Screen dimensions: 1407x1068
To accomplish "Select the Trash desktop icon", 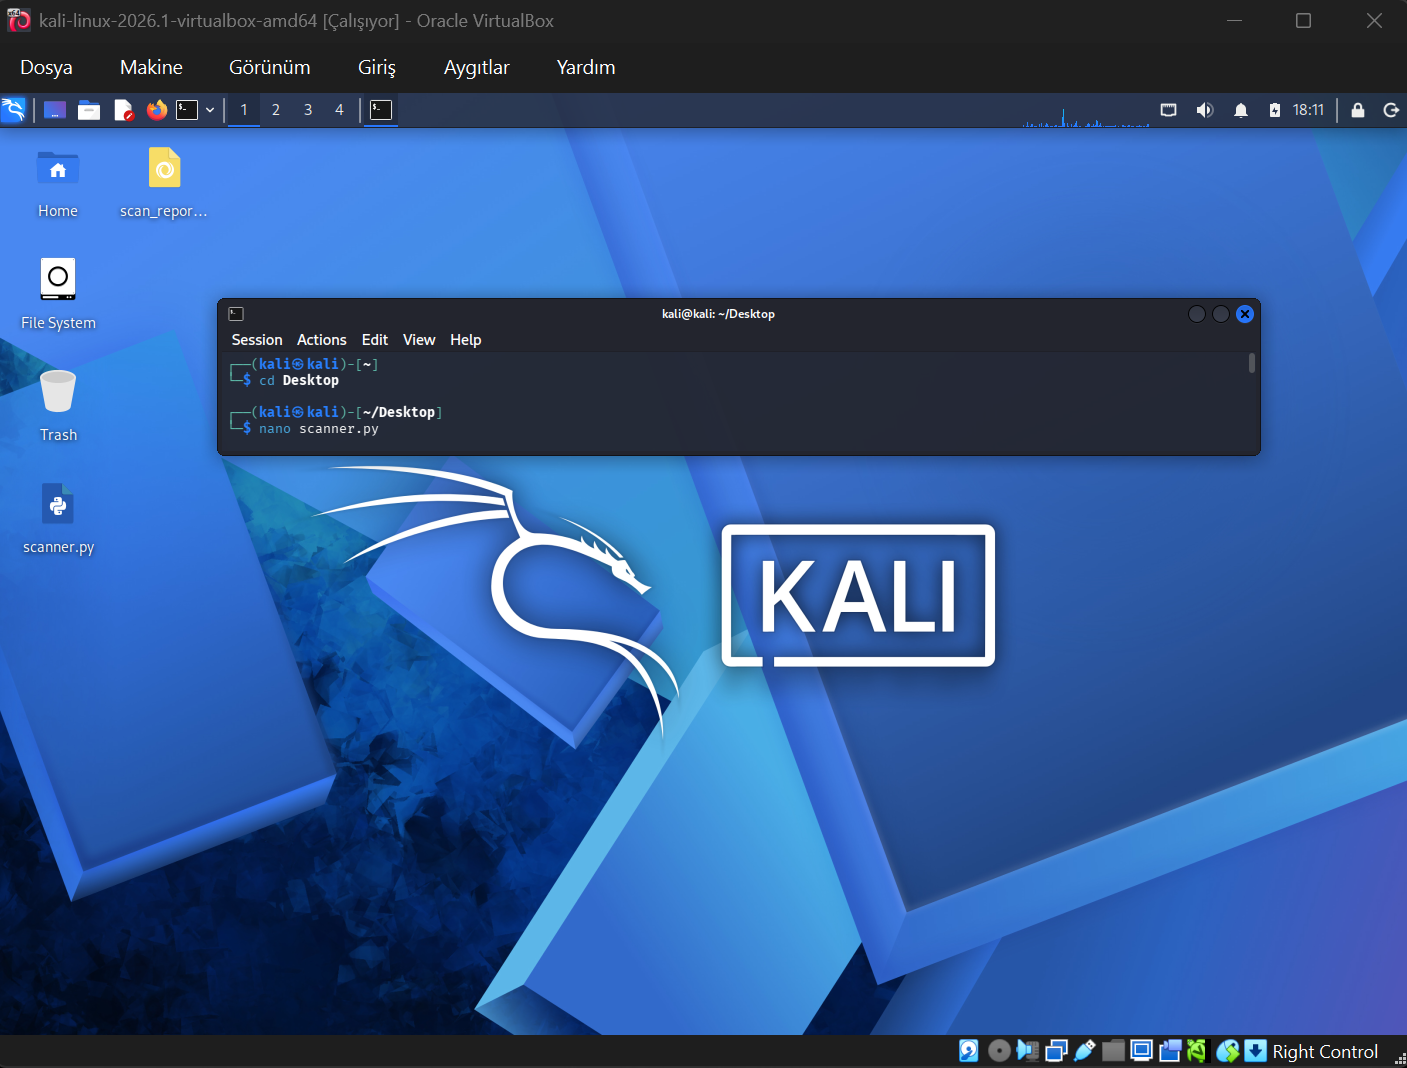I will click(x=58, y=407).
